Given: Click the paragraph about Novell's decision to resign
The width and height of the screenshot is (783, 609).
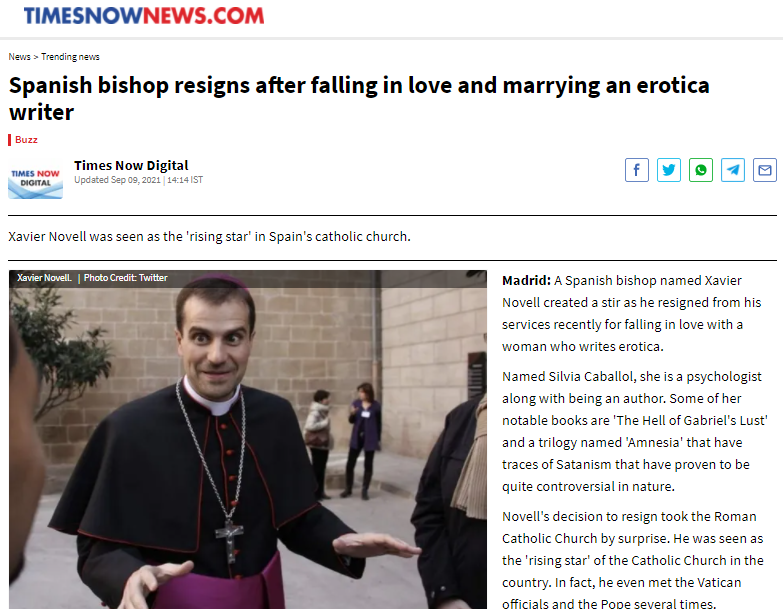Looking at the screenshot, I should 633,559.
